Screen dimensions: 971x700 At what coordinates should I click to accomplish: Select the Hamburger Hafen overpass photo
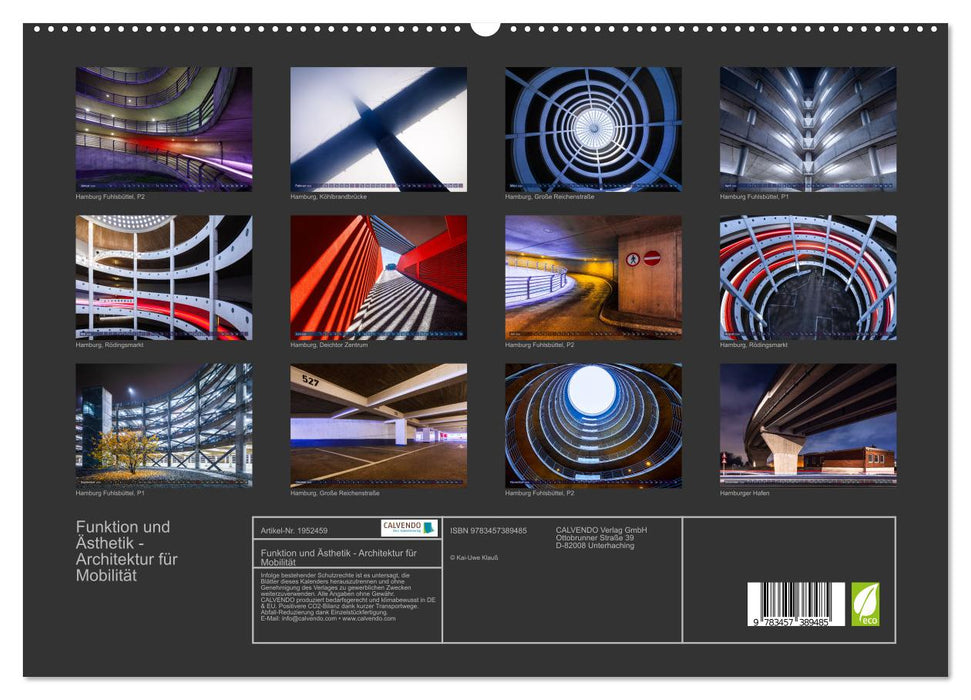click(807, 425)
